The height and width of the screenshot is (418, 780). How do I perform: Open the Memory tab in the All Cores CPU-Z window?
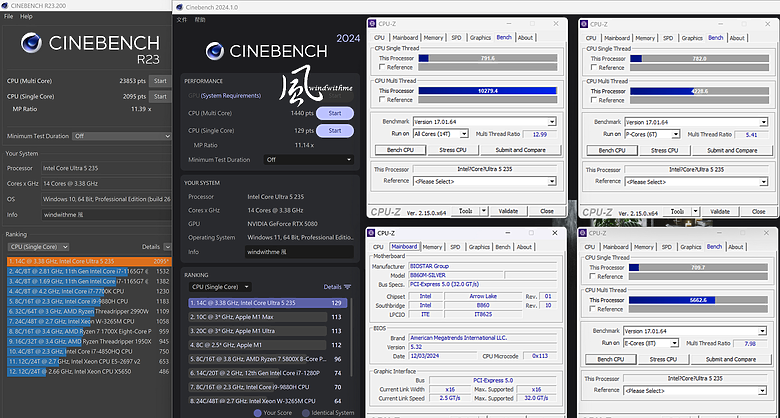pos(433,38)
